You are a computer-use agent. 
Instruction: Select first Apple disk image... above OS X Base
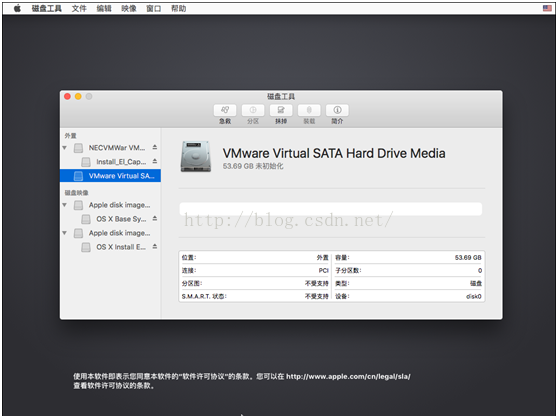(110, 205)
